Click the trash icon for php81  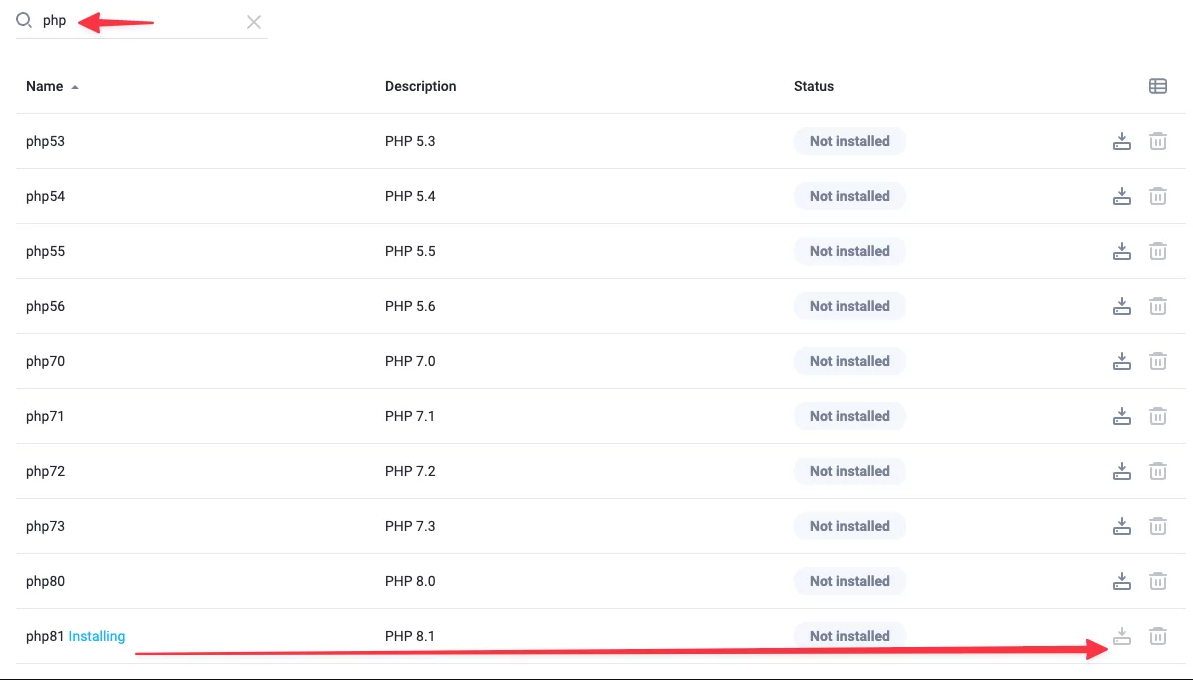(1158, 636)
